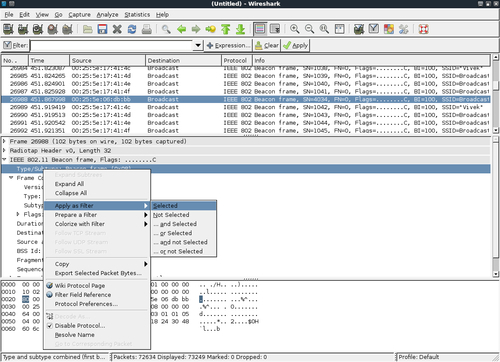Go forward in packet history

196,29
